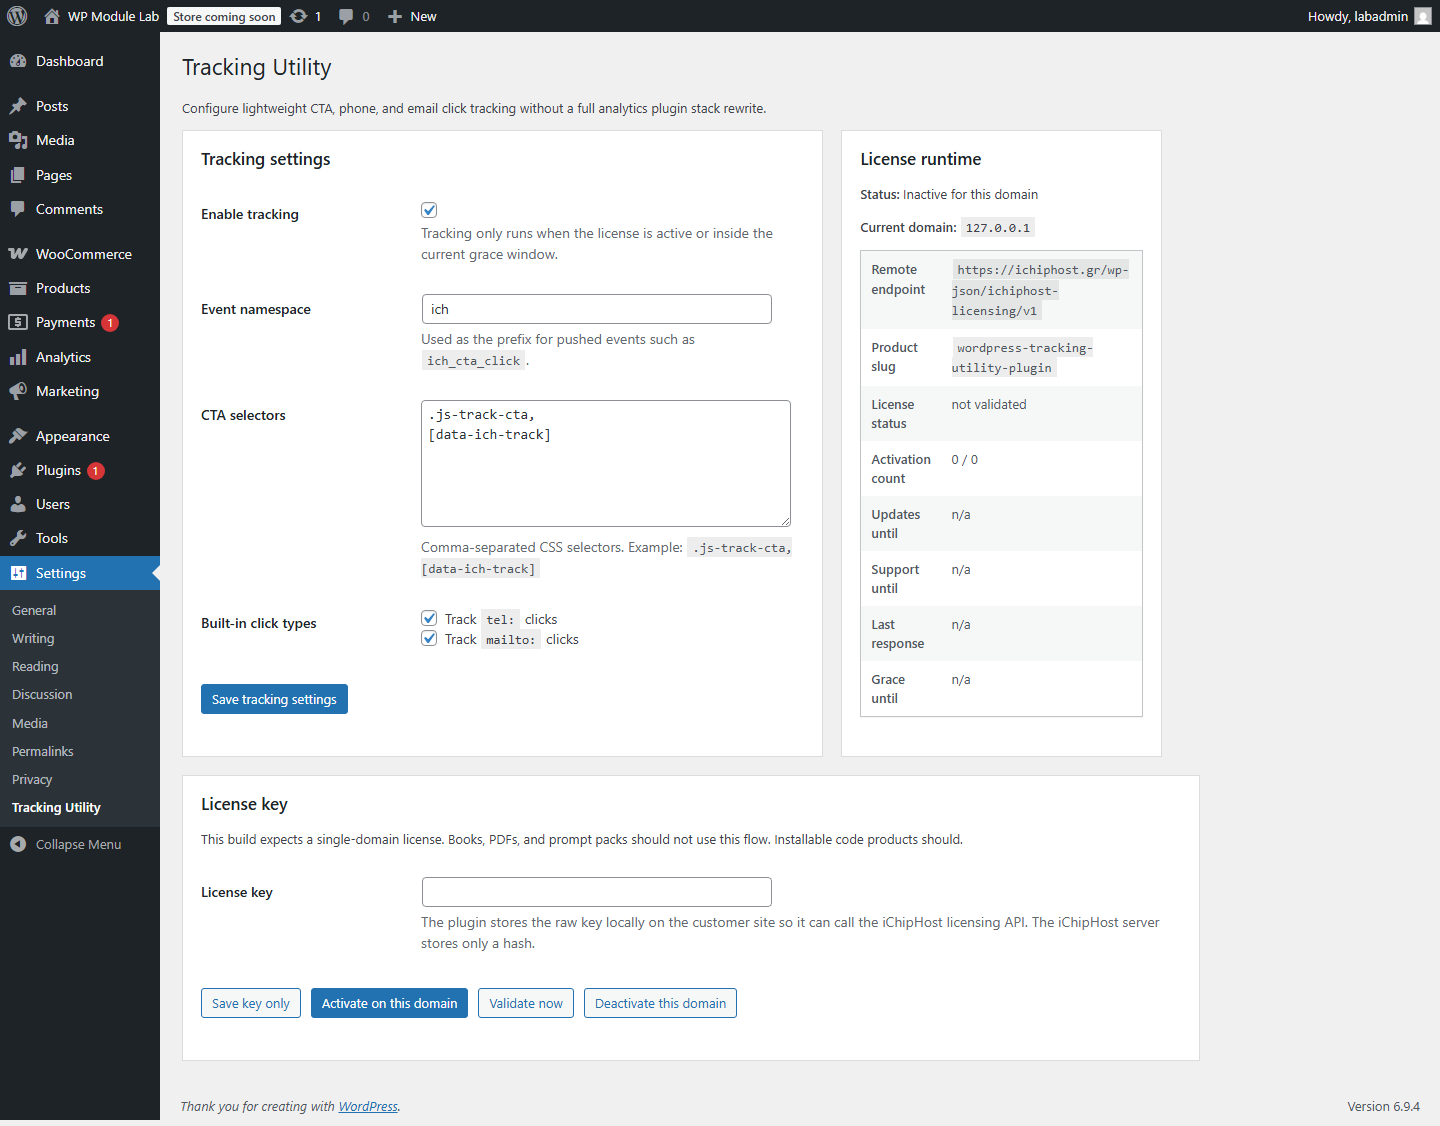
Task: Click the home icon beside WP Module Lab
Action: click(52, 16)
